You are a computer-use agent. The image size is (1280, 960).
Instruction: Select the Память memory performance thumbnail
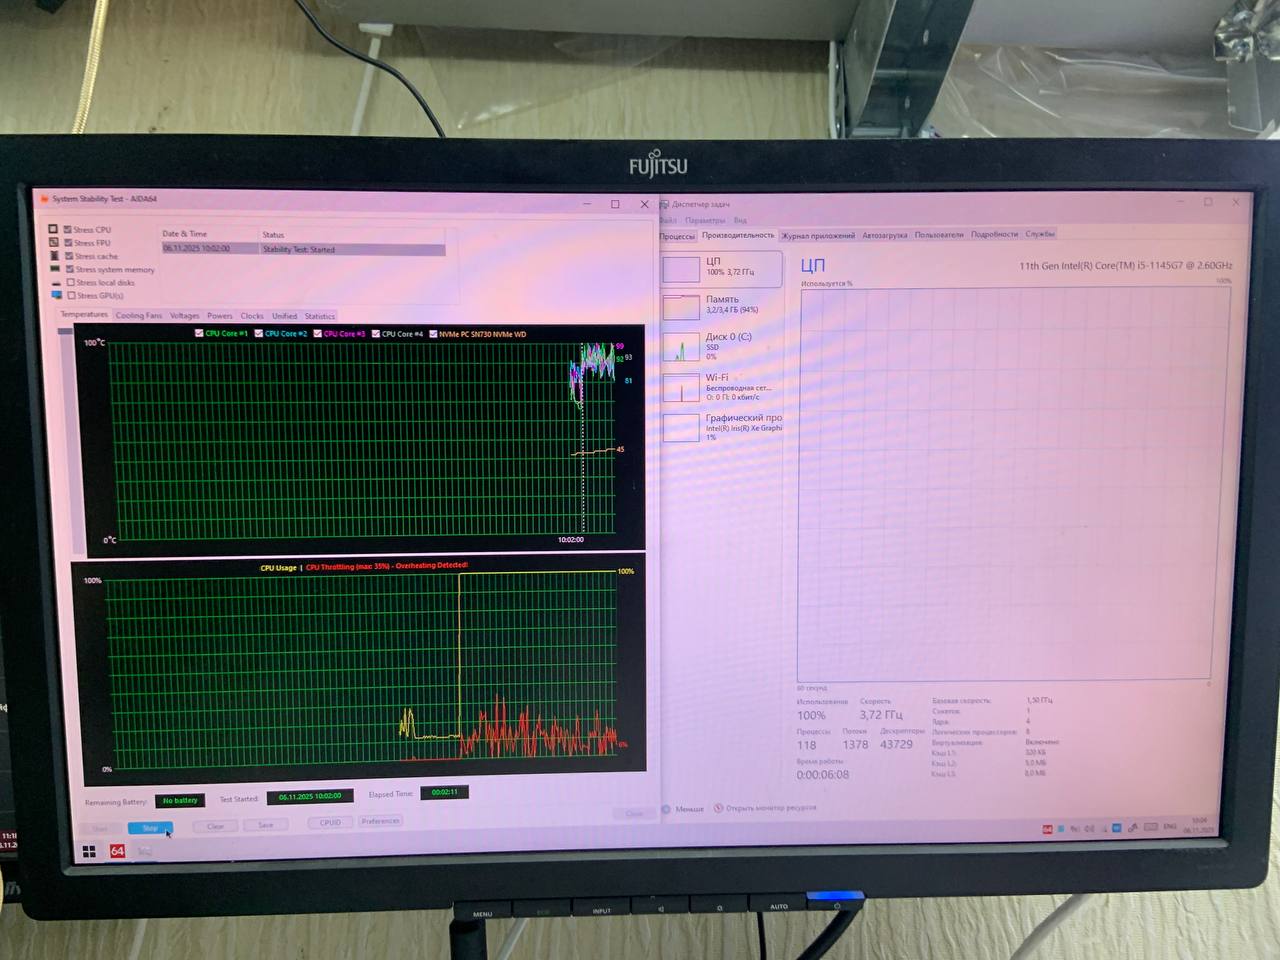tap(681, 306)
